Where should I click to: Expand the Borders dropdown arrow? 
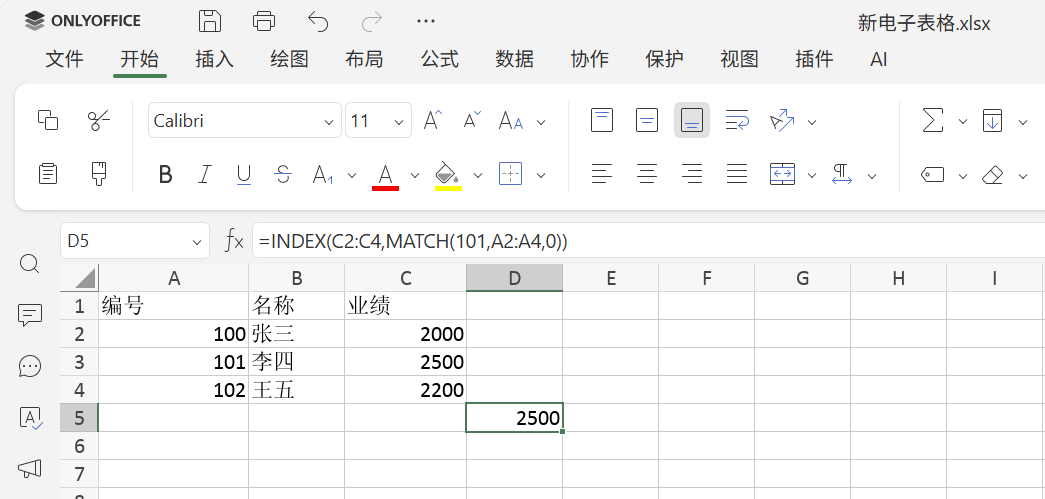[x=541, y=176]
